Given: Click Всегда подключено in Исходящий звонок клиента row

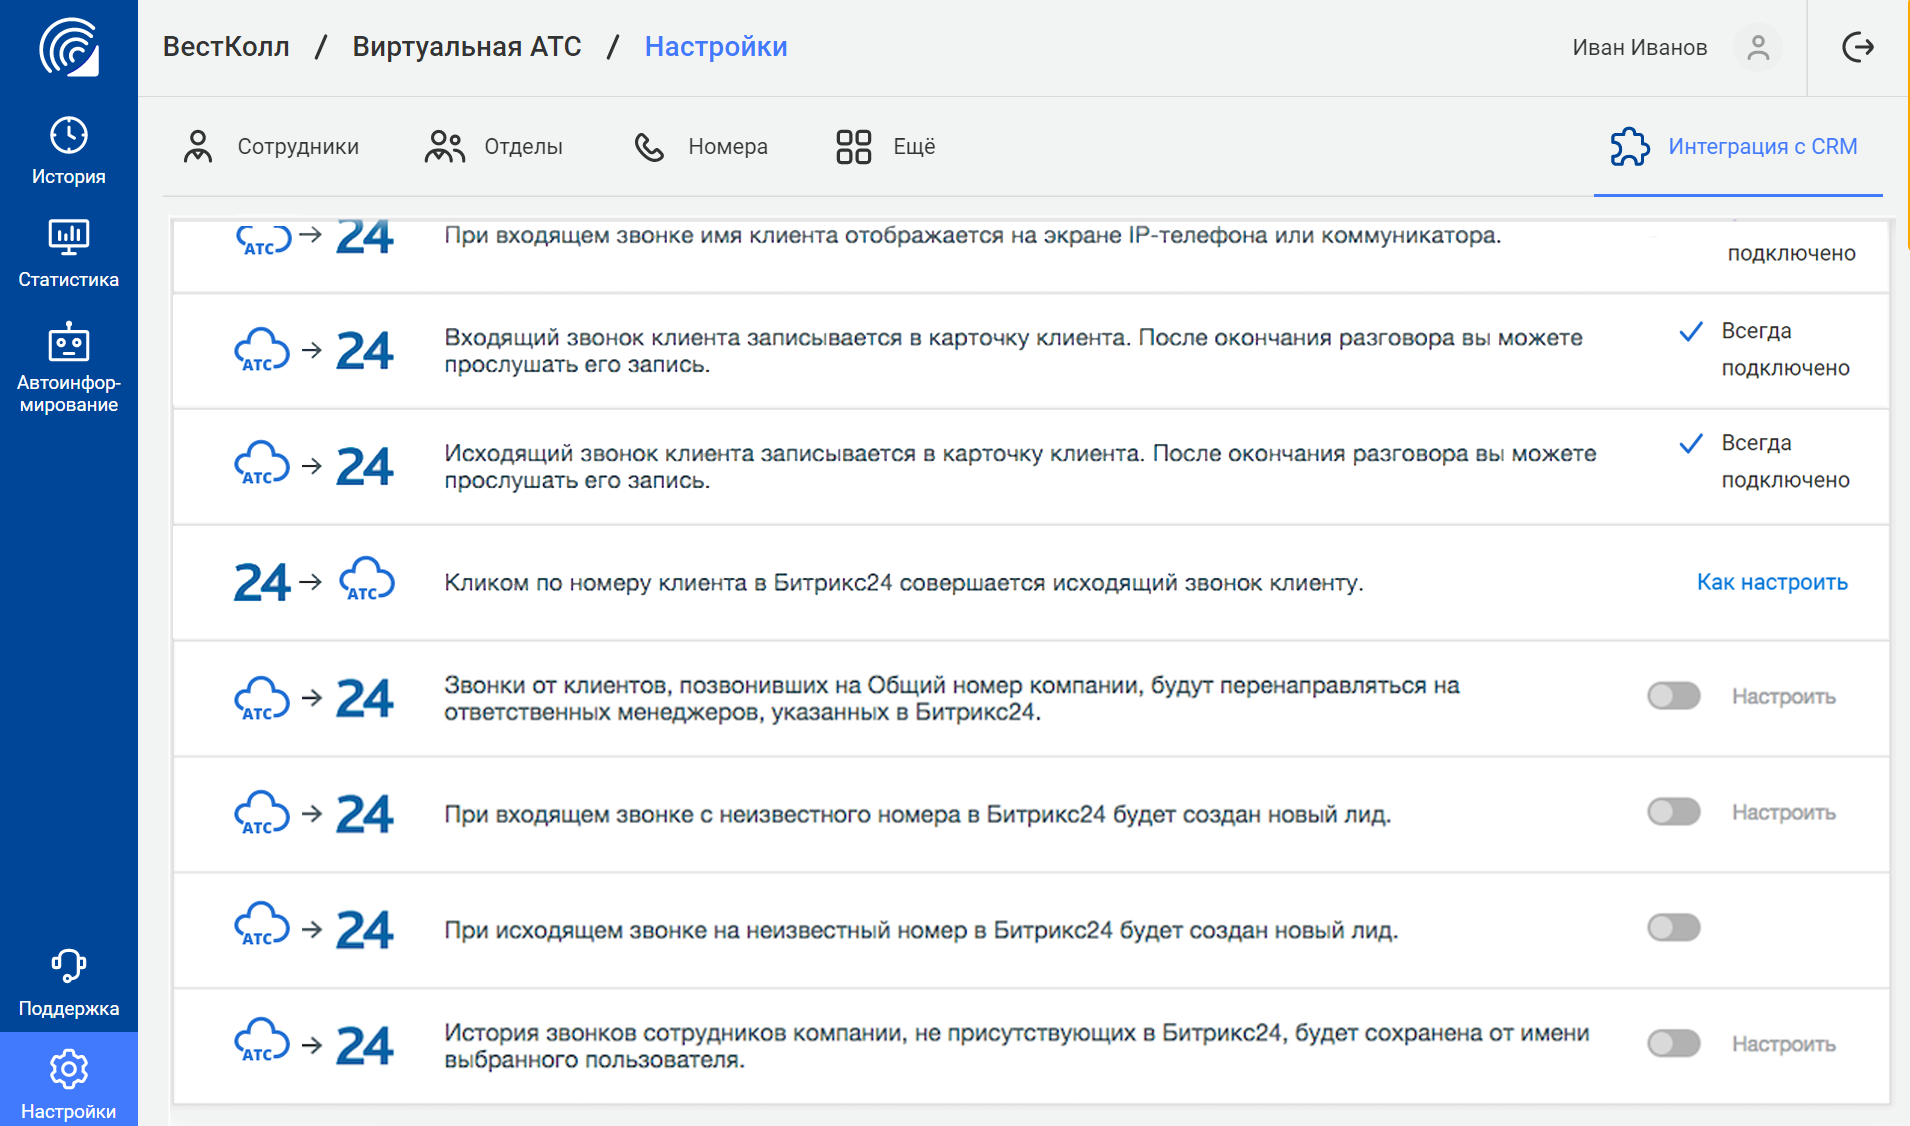Looking at the screenshot, I should 1785,462.
